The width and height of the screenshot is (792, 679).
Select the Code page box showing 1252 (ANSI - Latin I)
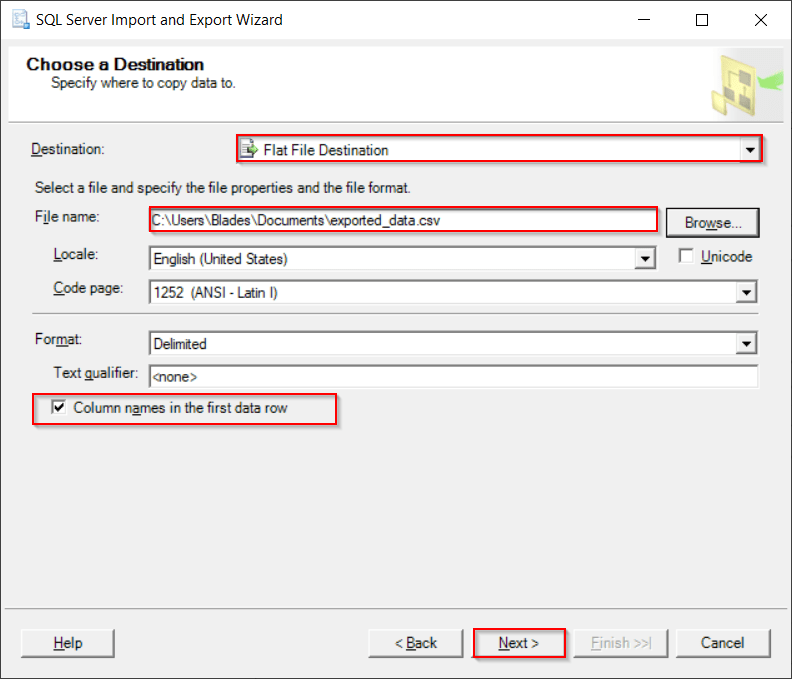[x=453, y=293]
